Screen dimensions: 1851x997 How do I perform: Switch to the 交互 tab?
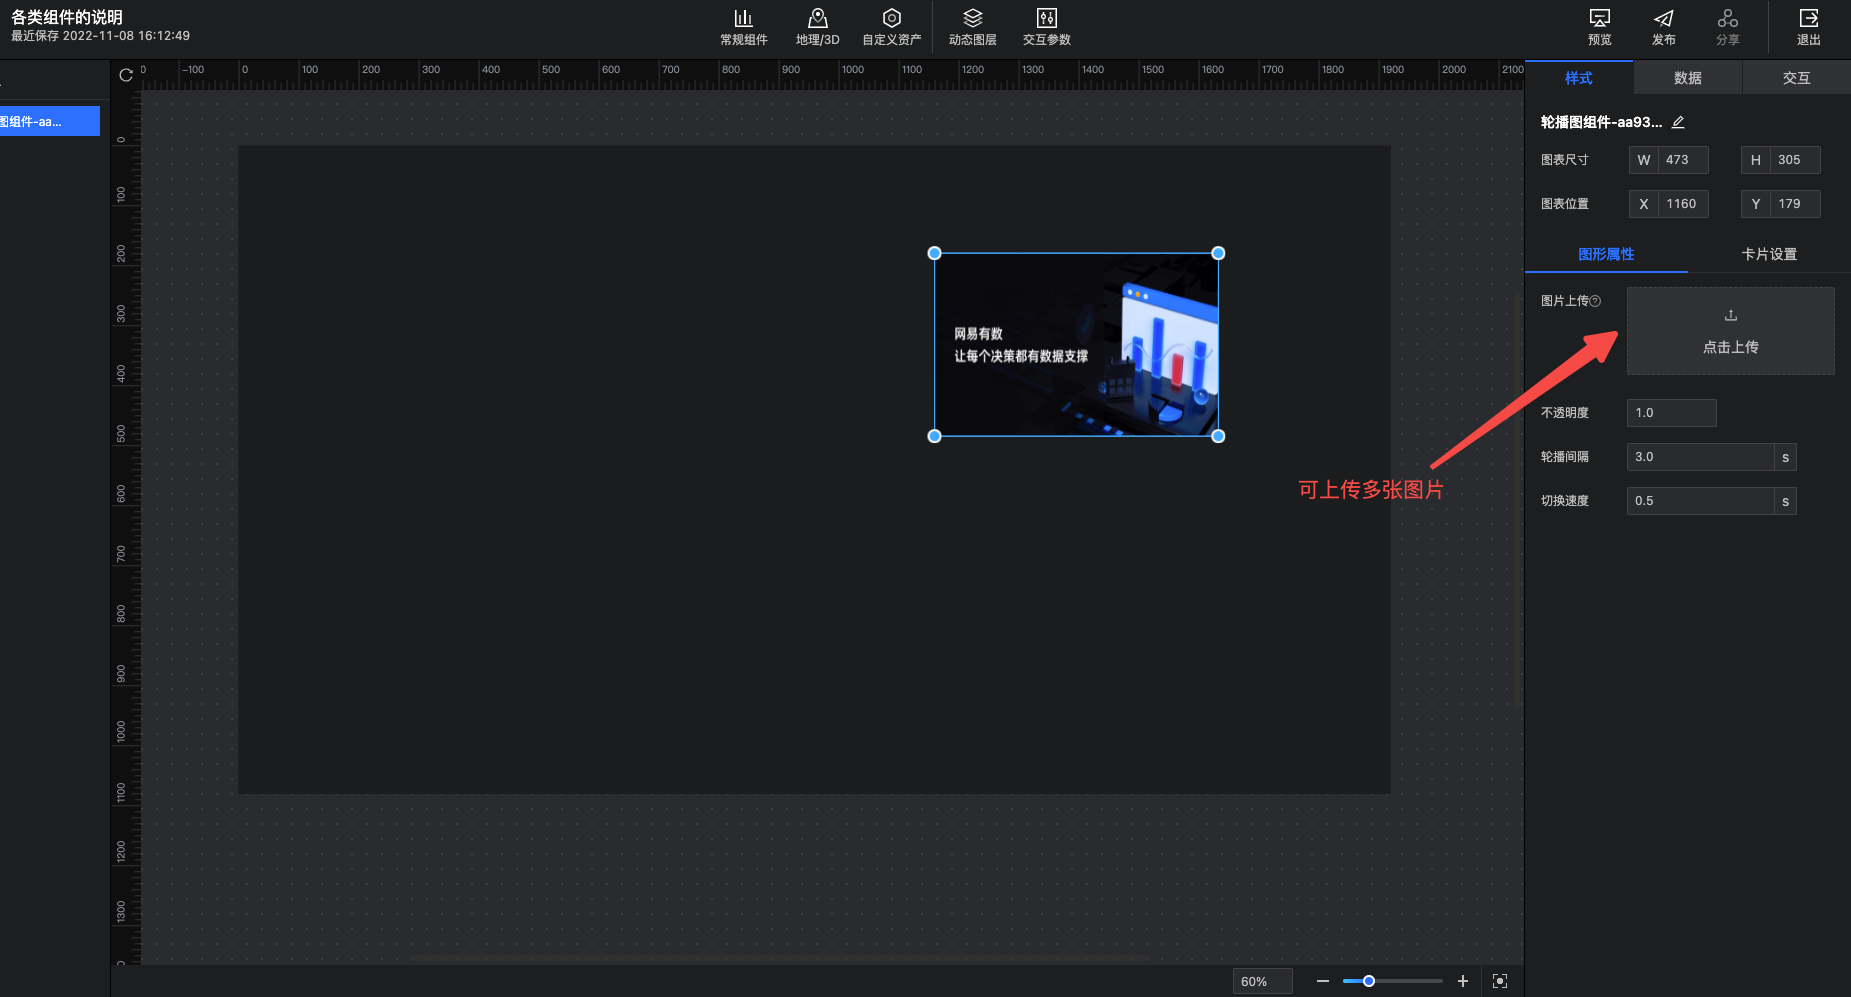1796,78
